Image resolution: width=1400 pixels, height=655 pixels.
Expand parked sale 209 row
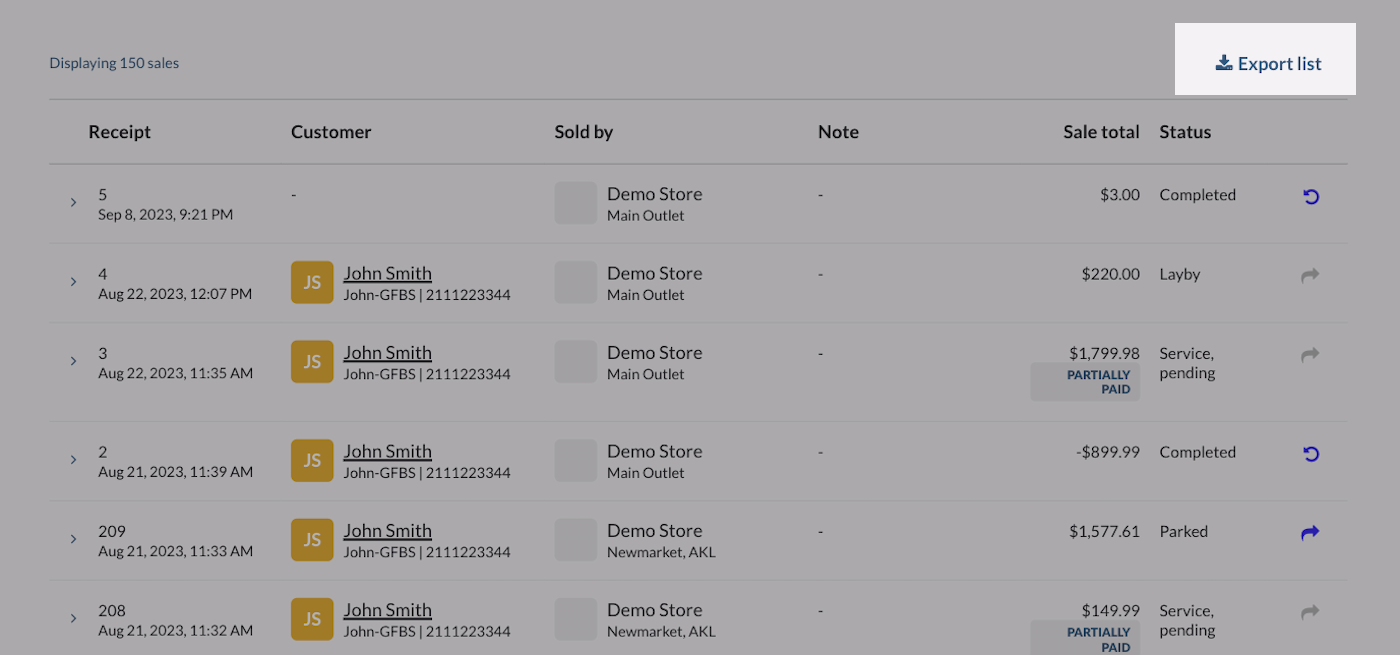coord(73,539)
